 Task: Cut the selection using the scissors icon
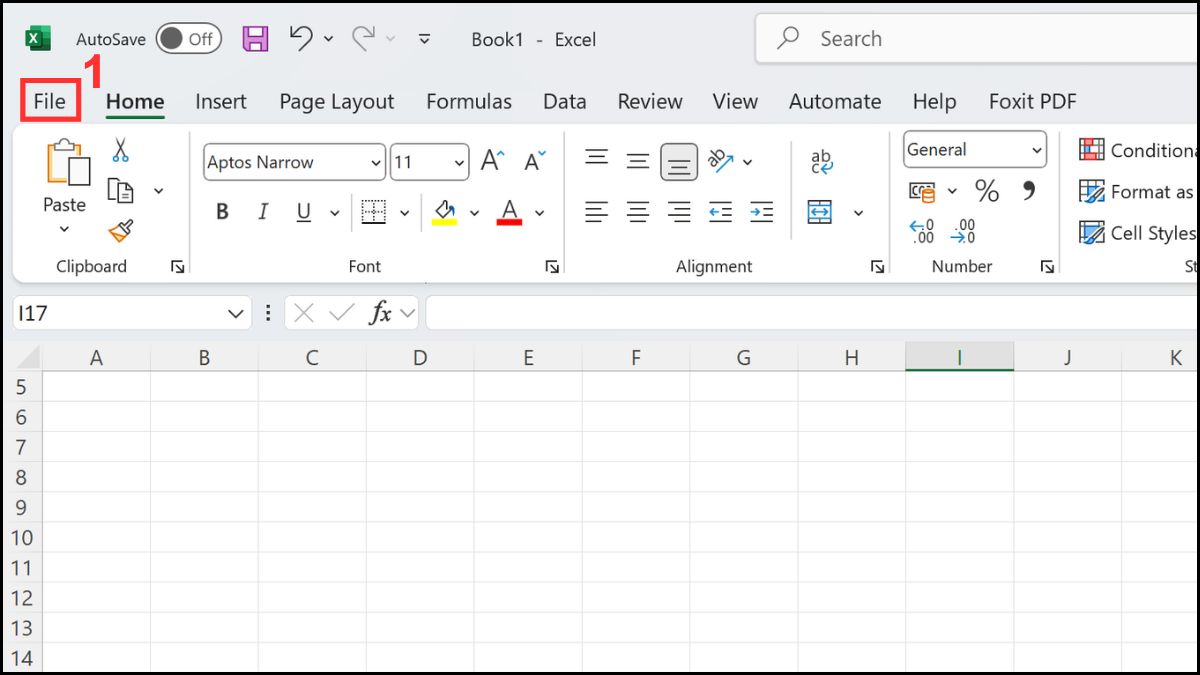coord(122,149)
